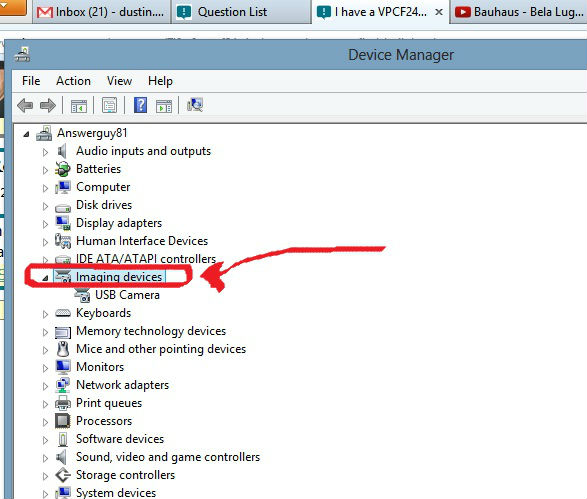This screenshot has width=587, height=499.
Task: Click the Memory technology devices icon
Action: [x=63, y=332]
